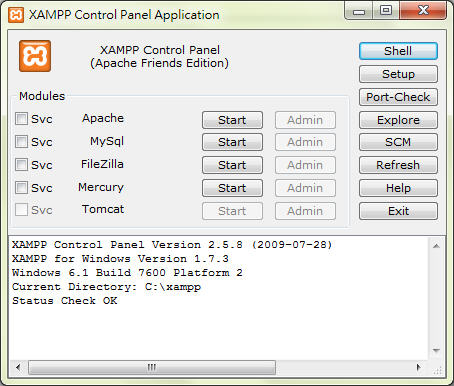Click 'Current Directory: C:\xampp' log line
This screenshot has width=454, height=386.
click(107, 287)
